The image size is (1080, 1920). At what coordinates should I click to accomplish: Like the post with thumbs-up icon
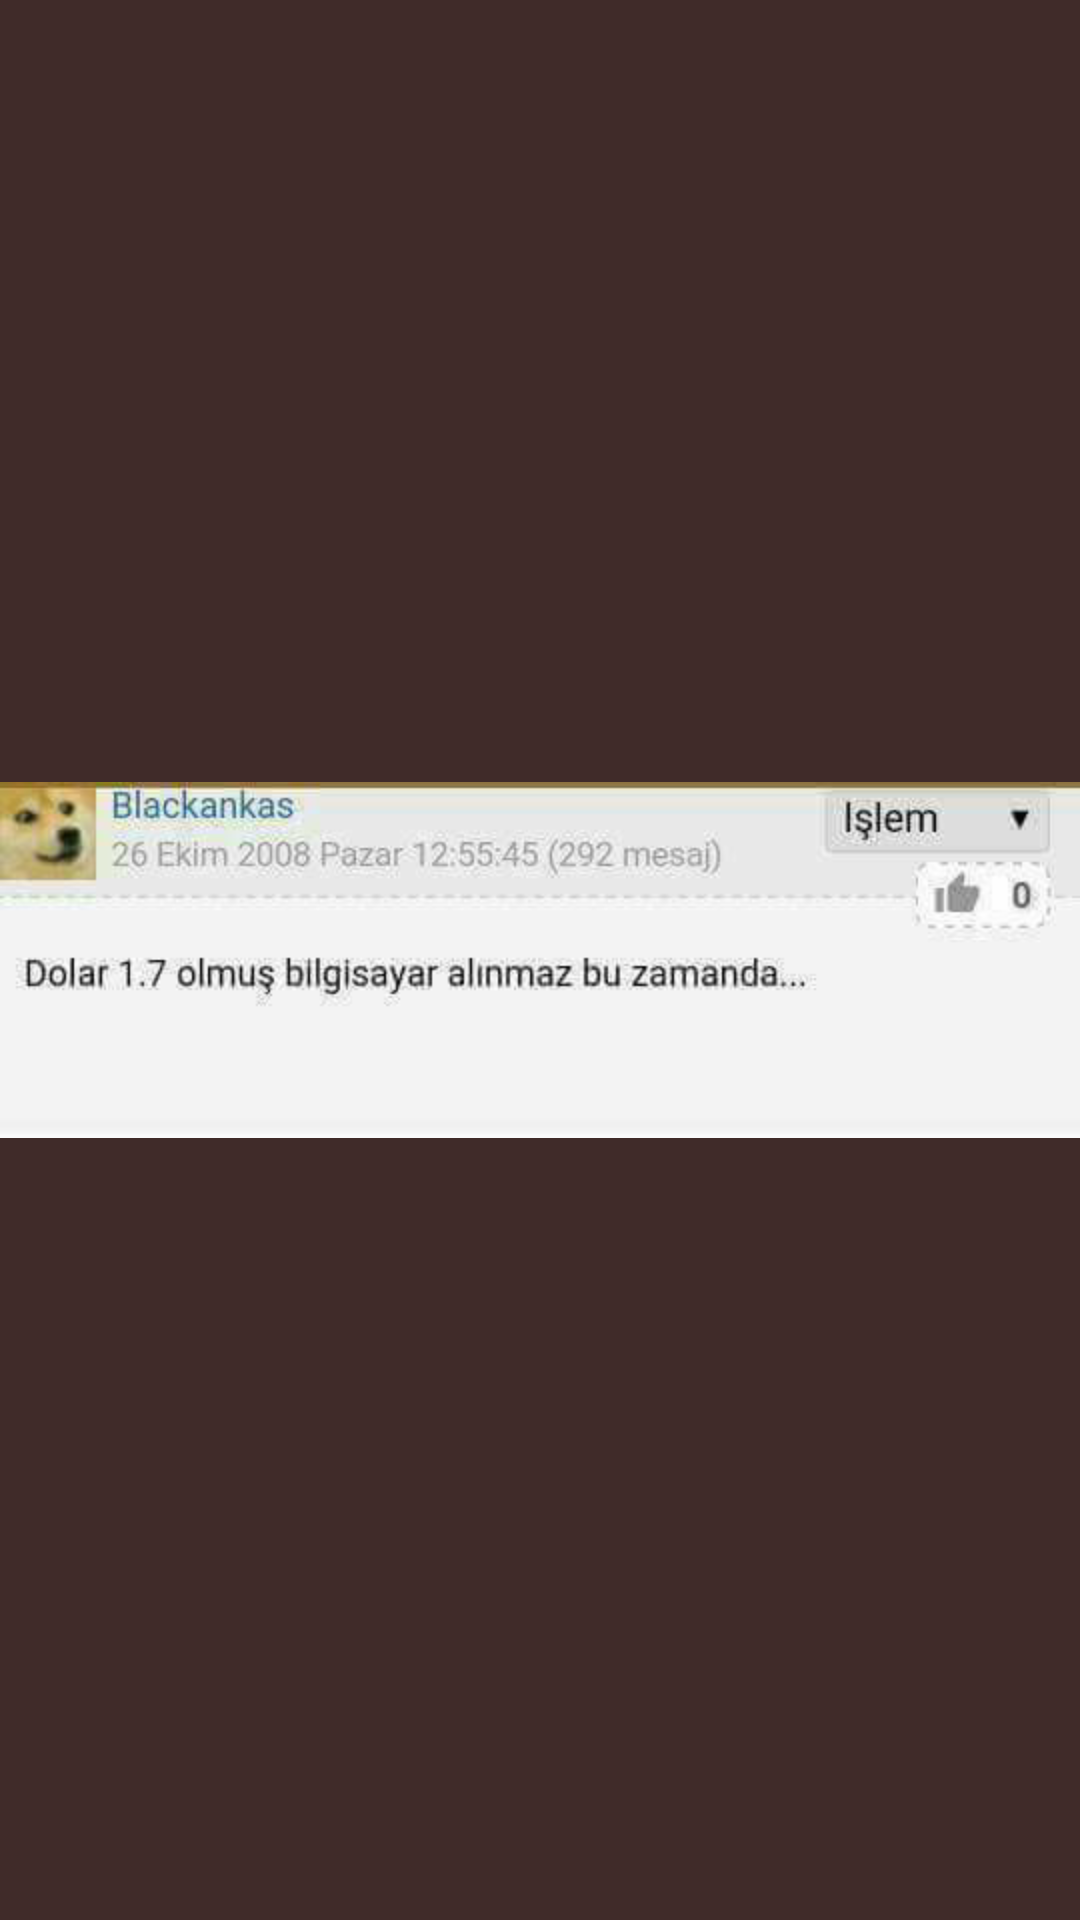pyautogui.click(x=956, y=894)
